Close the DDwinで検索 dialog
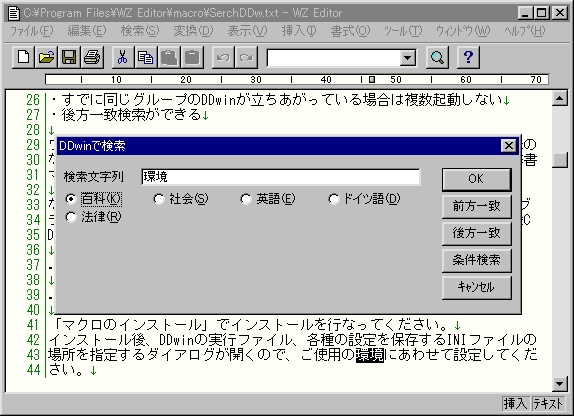 (x=508, y=146)
